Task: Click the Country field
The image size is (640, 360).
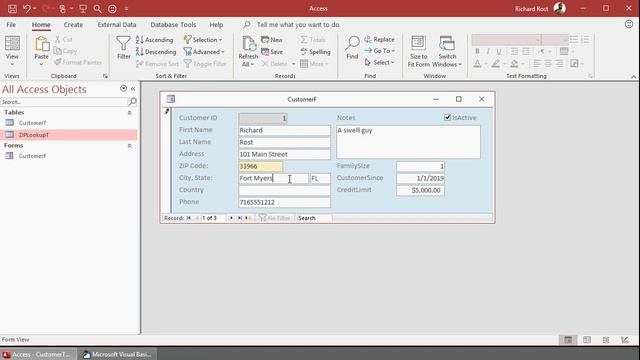Action: pos(284,190)
